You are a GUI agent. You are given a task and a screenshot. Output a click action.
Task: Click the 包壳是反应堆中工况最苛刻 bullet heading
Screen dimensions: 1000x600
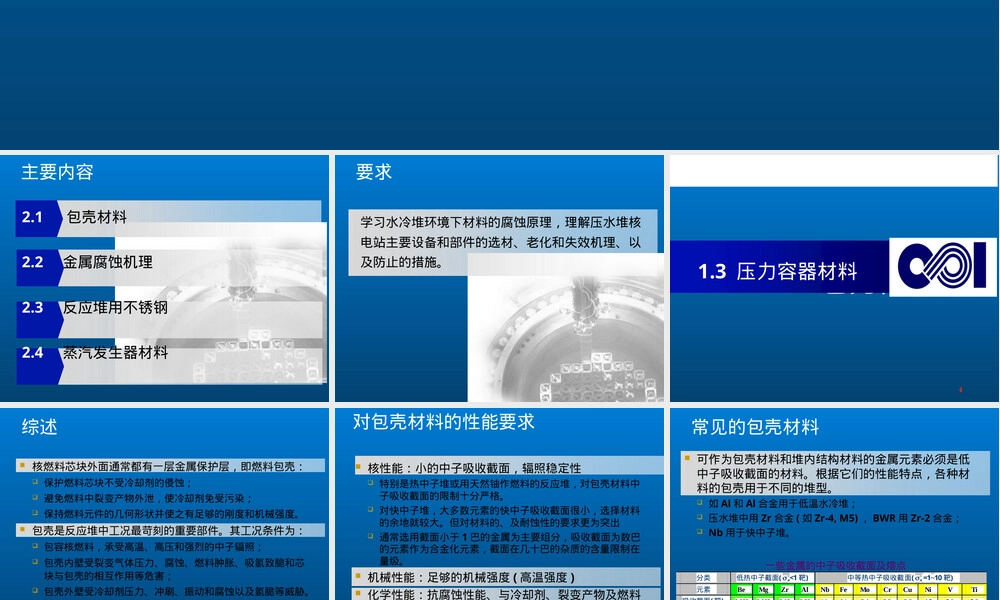(170, 530)
